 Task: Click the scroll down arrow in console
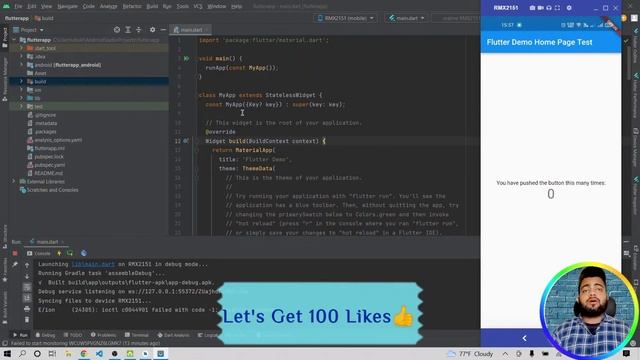point(27,276)
